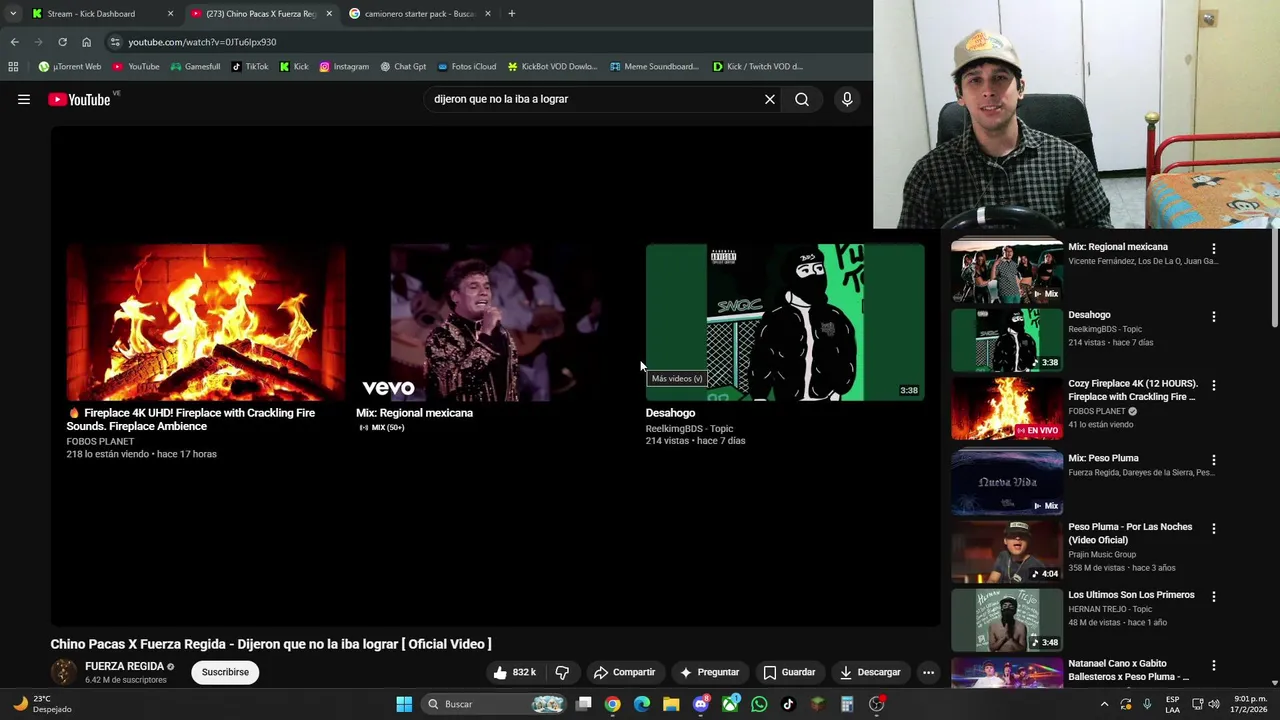
Task: Switch to camionero starter pack Google tab
Action: pyautogui.click(x=420, y=14)
